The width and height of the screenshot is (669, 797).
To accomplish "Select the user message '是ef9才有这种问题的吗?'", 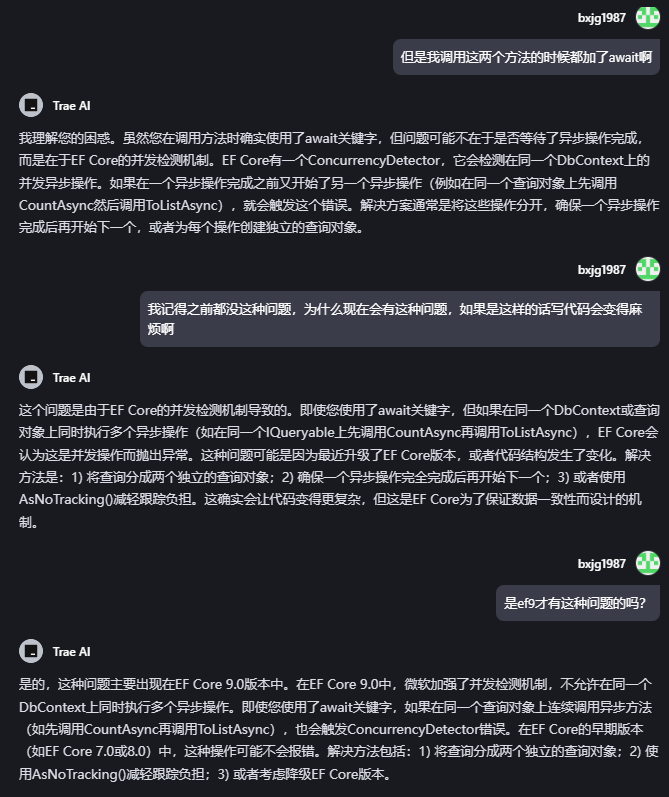I will tap(577, 603).
